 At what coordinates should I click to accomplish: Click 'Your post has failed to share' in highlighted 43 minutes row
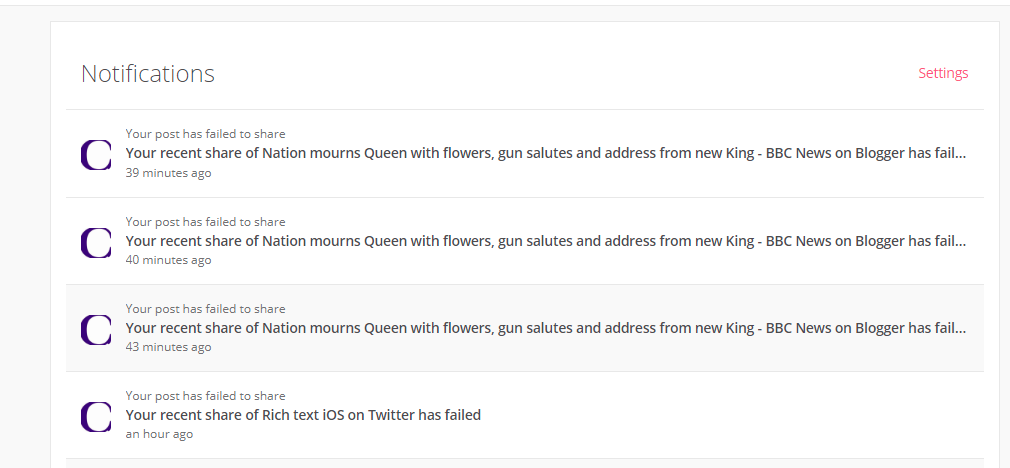coord(205,308)
